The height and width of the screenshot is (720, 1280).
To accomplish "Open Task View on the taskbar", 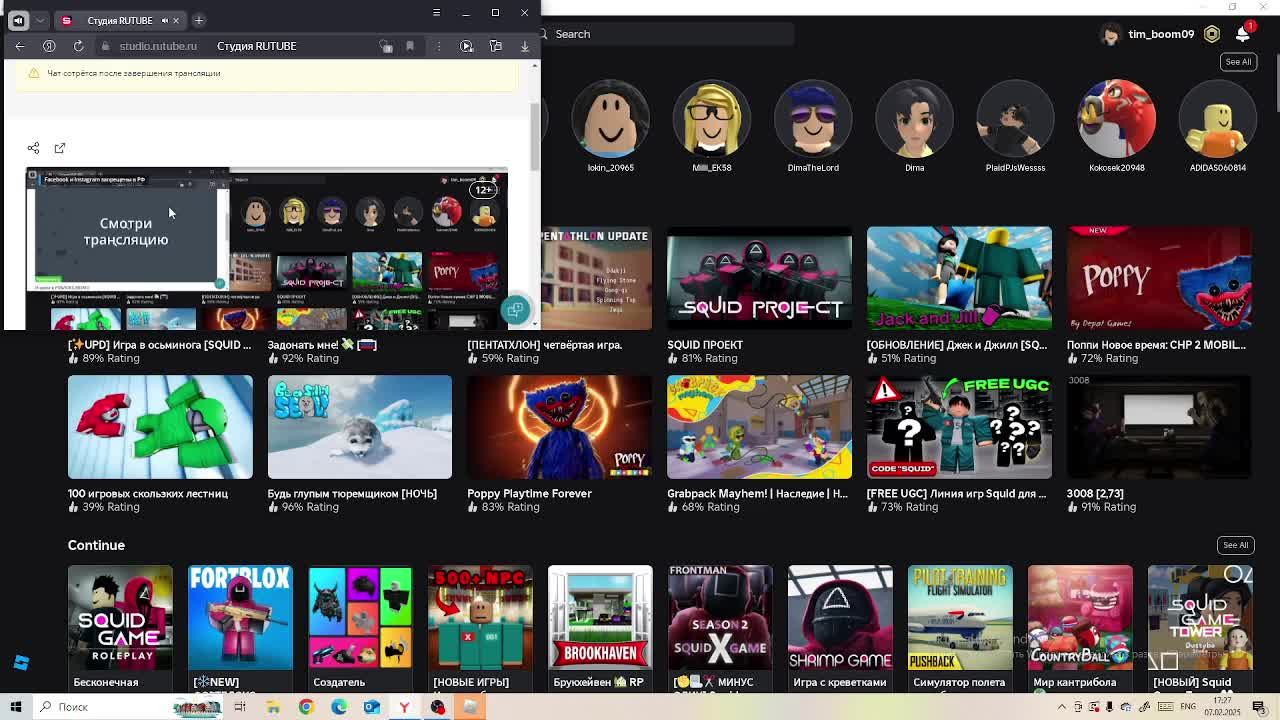I will (x=240, y=707).
